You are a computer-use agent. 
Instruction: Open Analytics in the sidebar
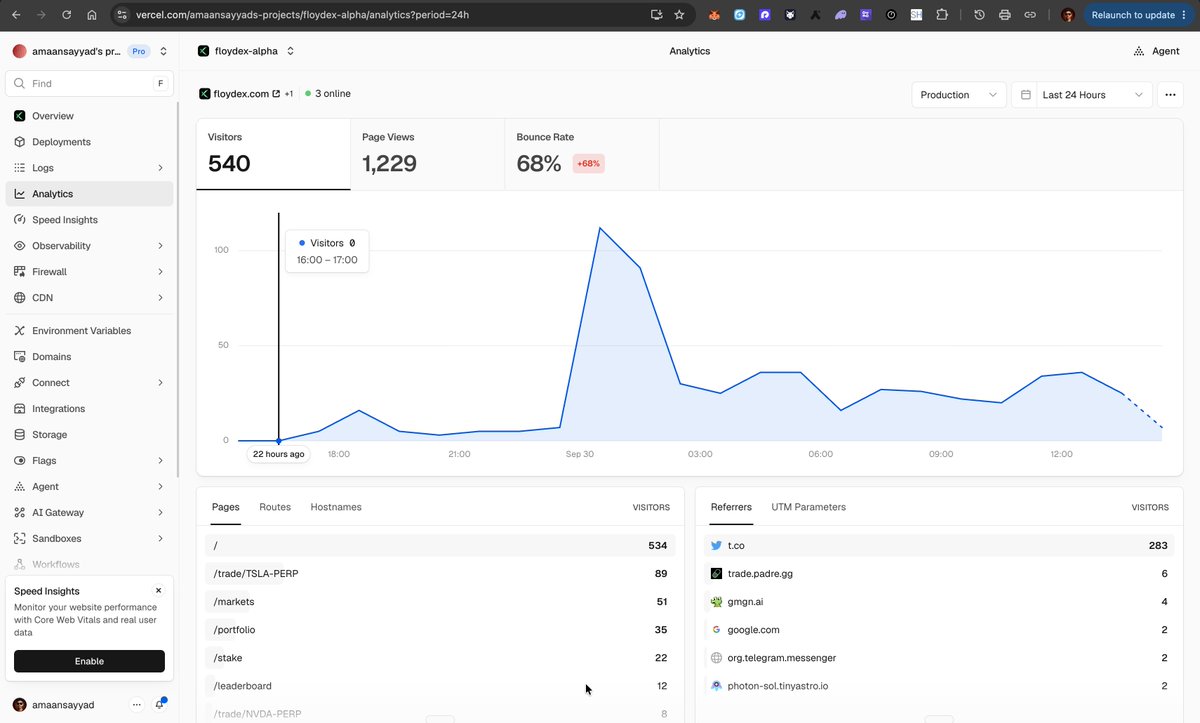click(89, 194)
